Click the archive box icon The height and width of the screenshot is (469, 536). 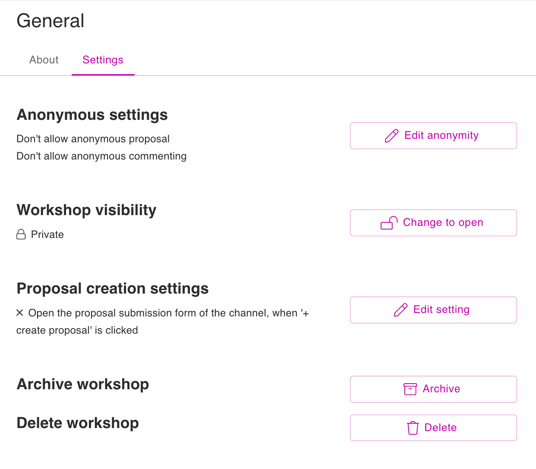(410, 389)
